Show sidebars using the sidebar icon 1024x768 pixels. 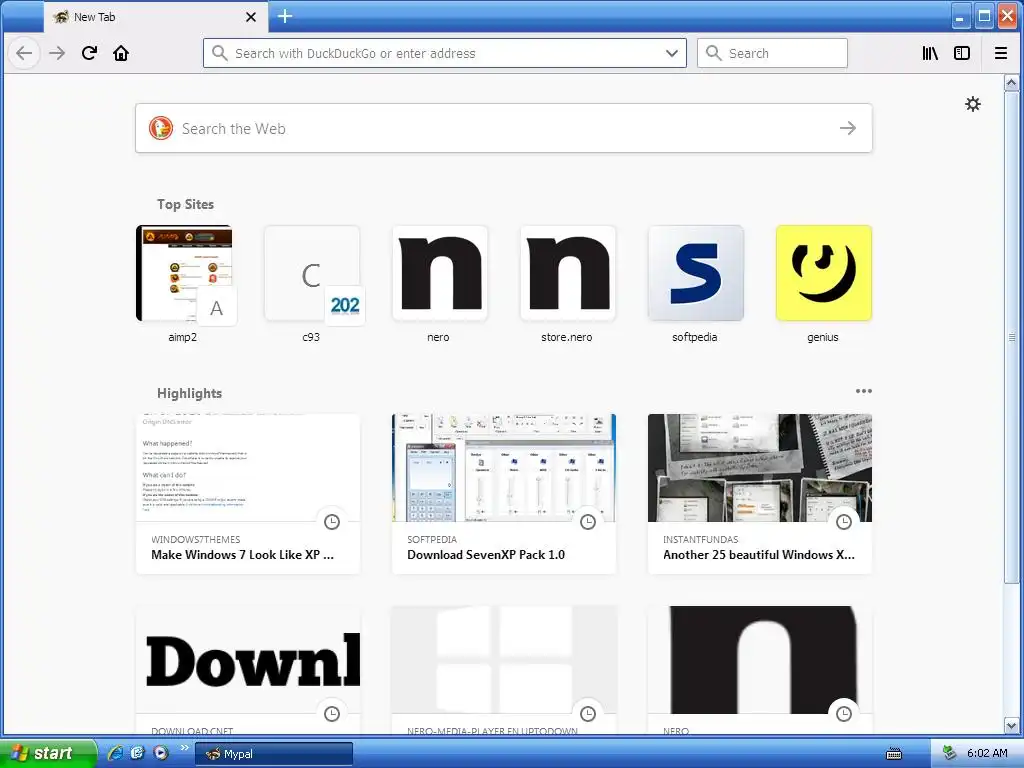962,53
